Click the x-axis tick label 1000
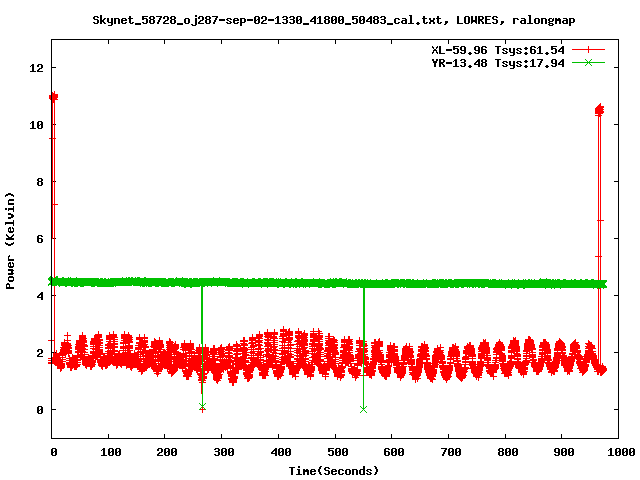640x480 pixels. tap(621, 452)
